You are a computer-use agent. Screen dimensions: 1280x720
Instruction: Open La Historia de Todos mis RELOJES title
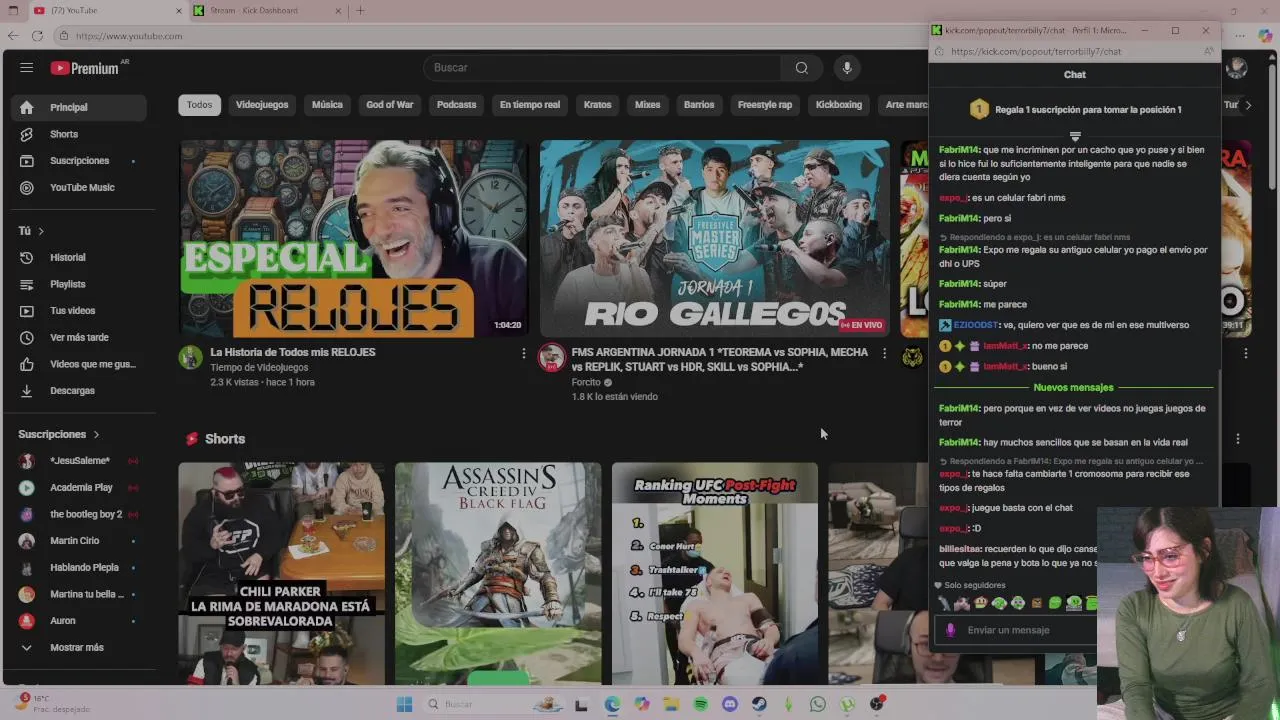click(x=293, y=352)
